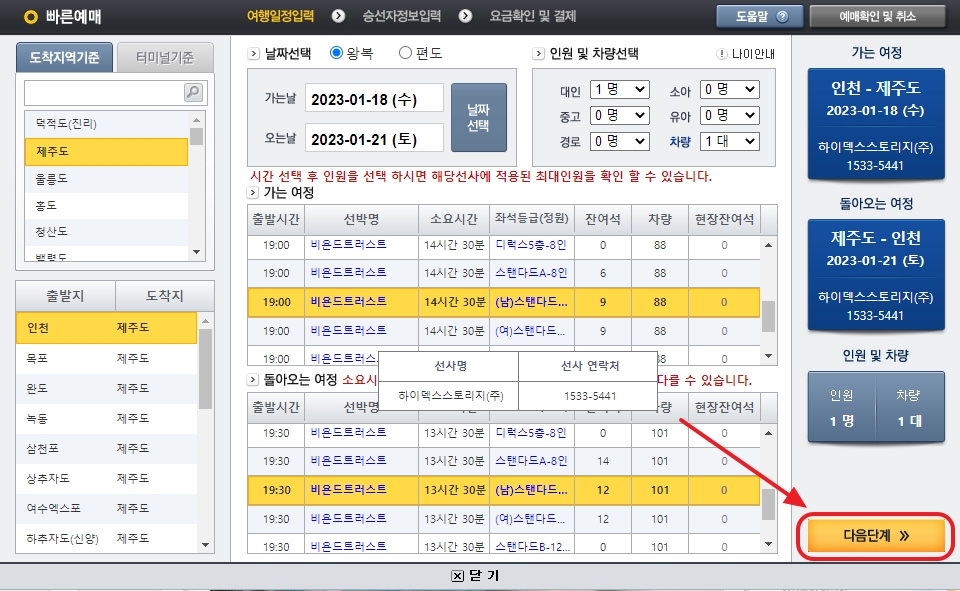Switch to the 도착지역기준 tab
960x591 pixels.
[x=64, y=58]
